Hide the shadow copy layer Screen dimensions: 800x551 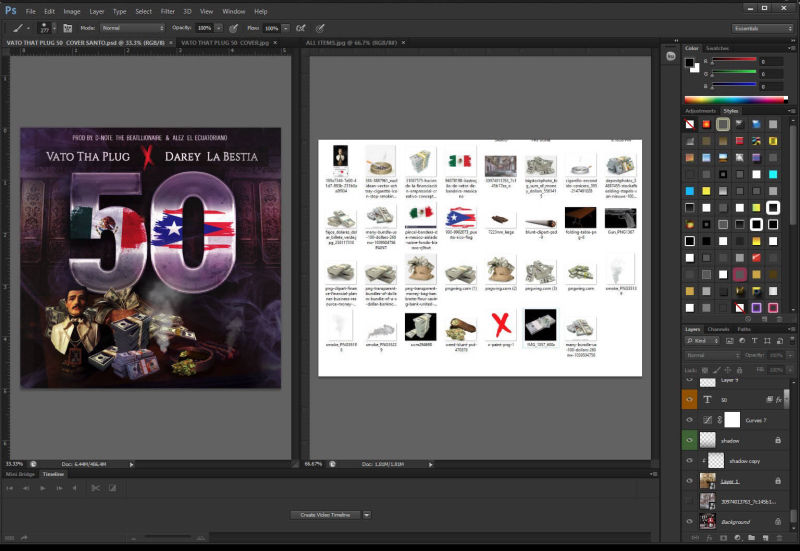pyautogui.click(x=689, y=461)
